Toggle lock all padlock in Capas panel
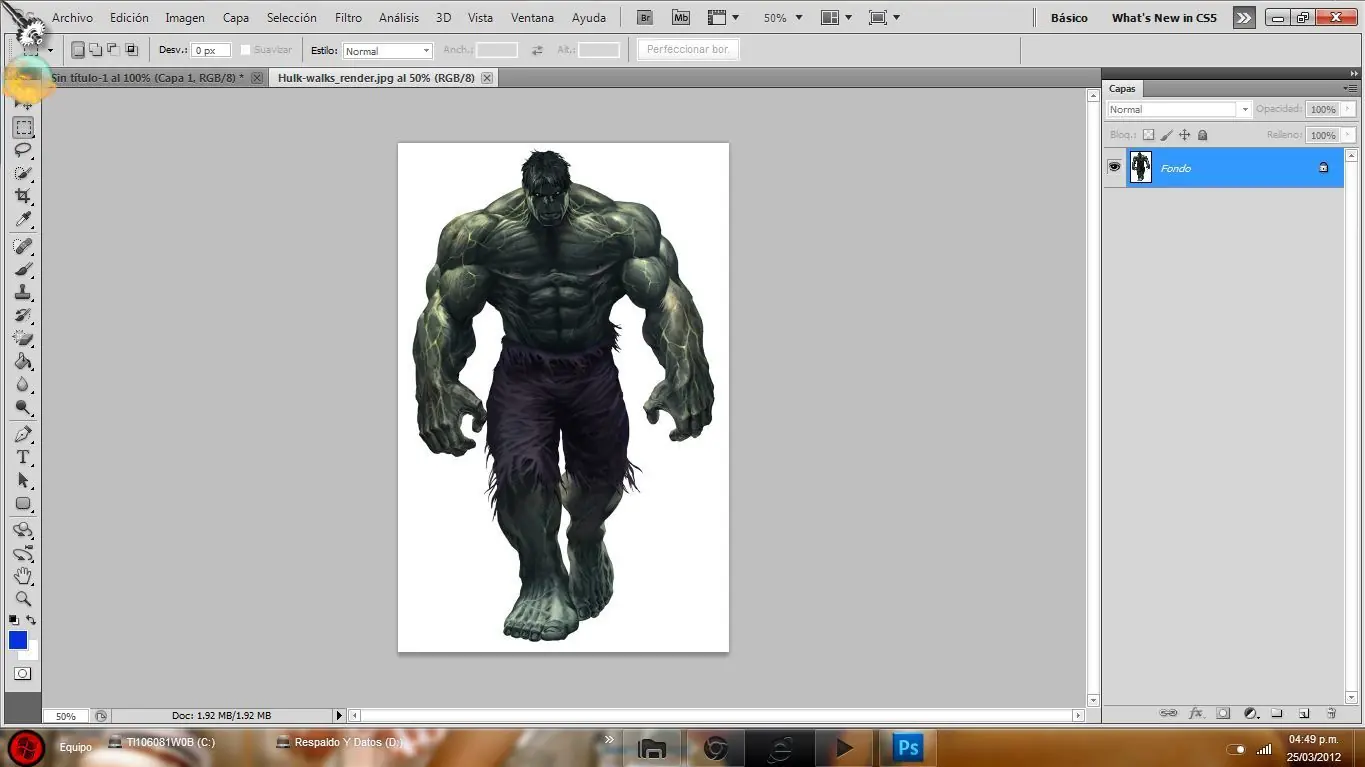Screen dimensions: 1365x767 (x=1202, y=135)
